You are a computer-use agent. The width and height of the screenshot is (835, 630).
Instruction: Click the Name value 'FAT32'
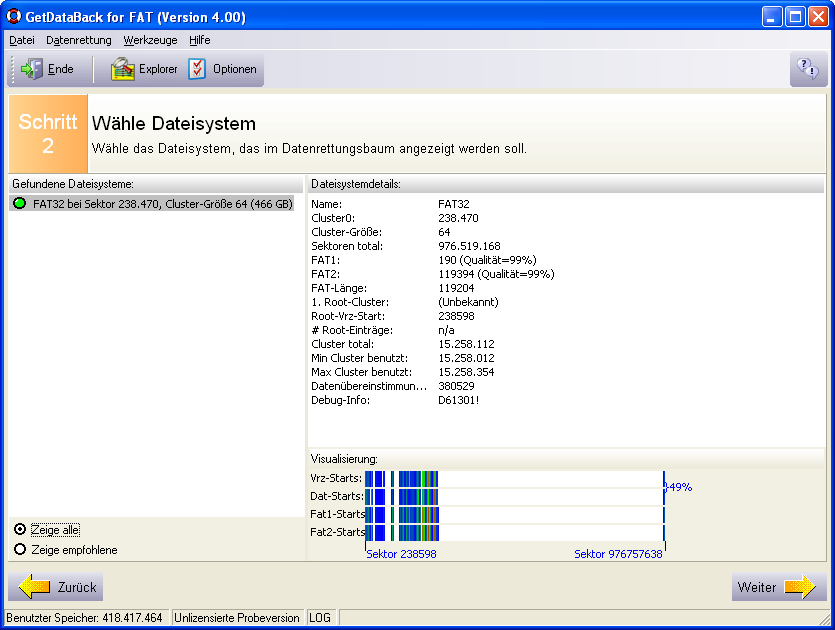pyautogui.click(x=454, y=204)
